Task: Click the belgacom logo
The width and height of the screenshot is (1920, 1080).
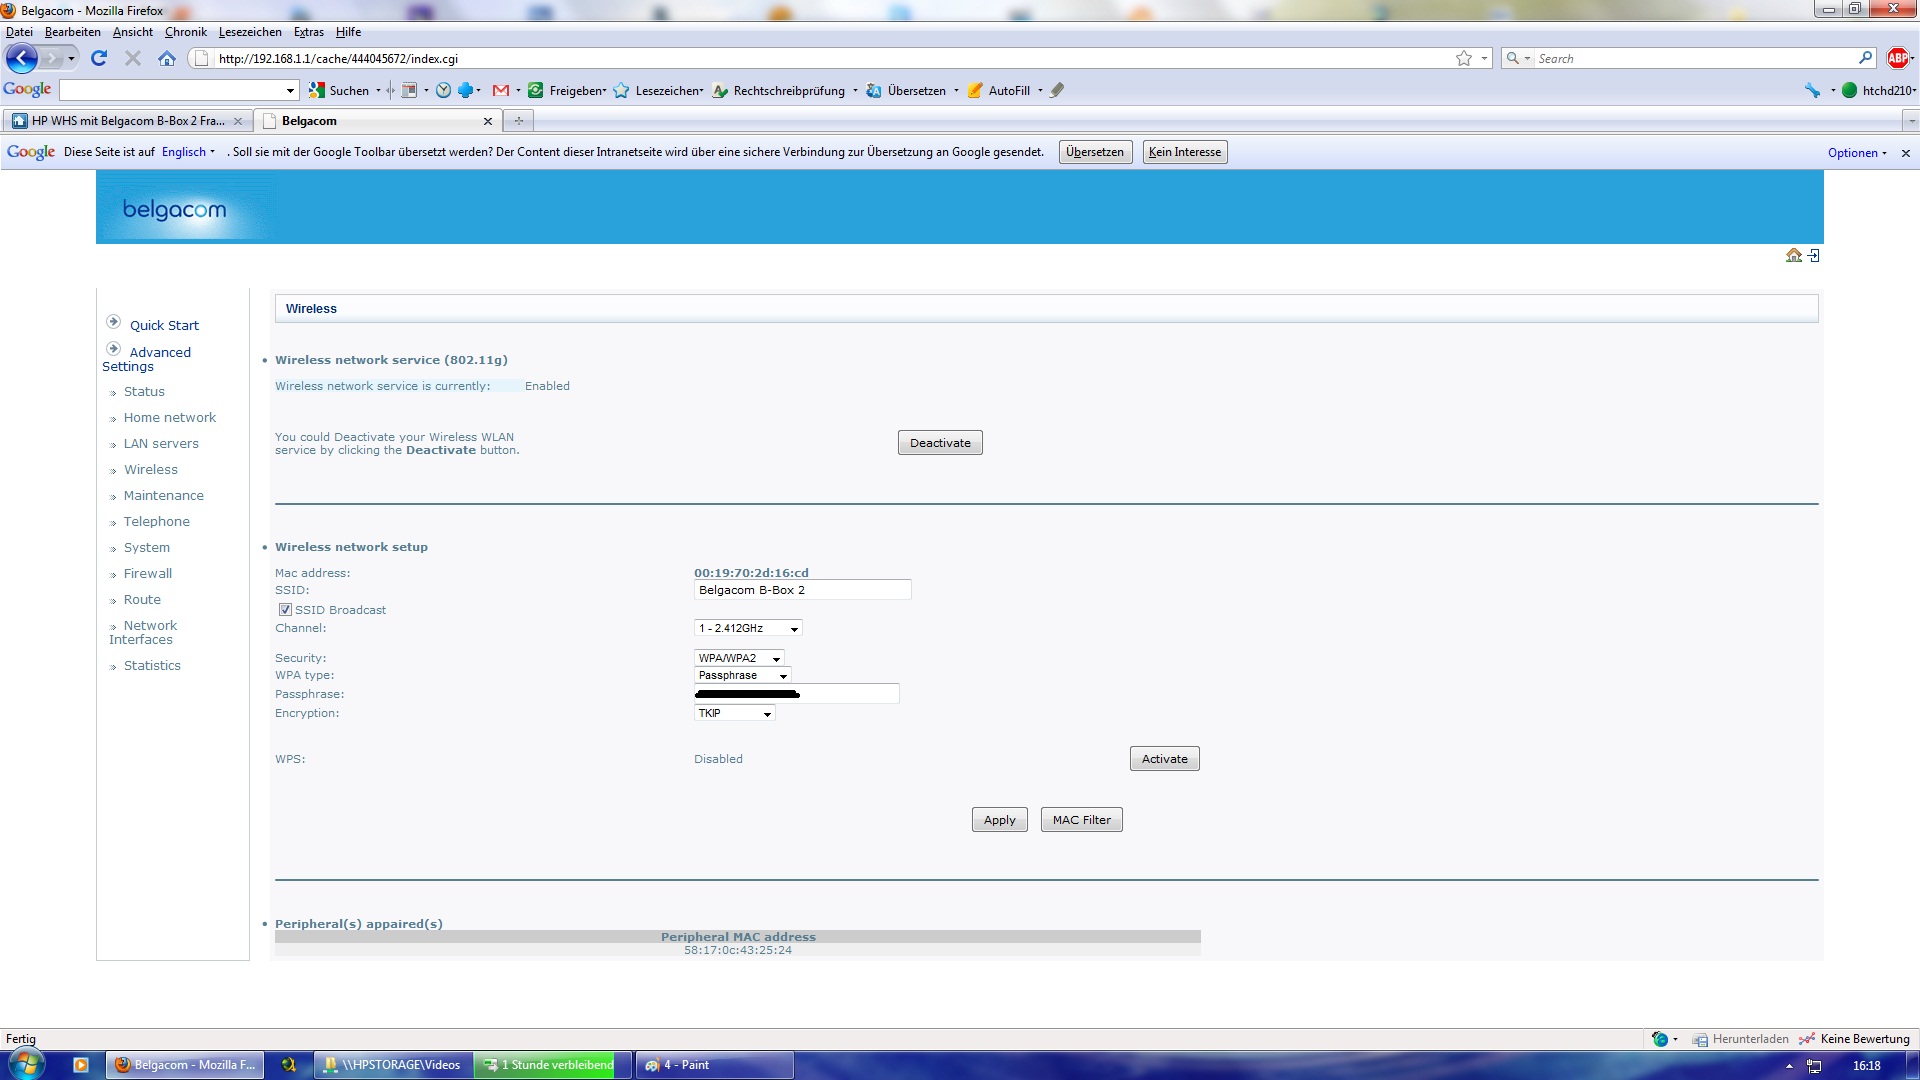Action: [174, 209]
